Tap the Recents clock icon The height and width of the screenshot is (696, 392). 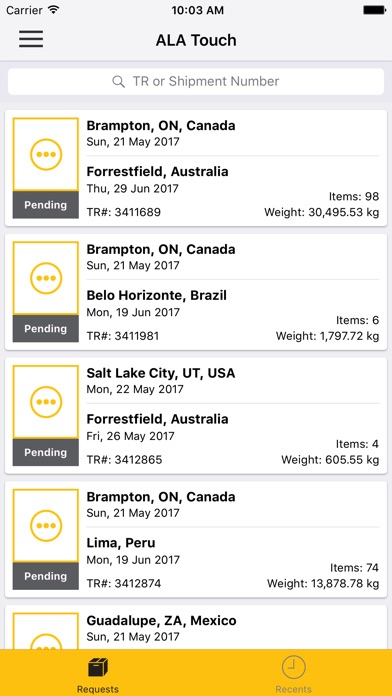point(293,667)
